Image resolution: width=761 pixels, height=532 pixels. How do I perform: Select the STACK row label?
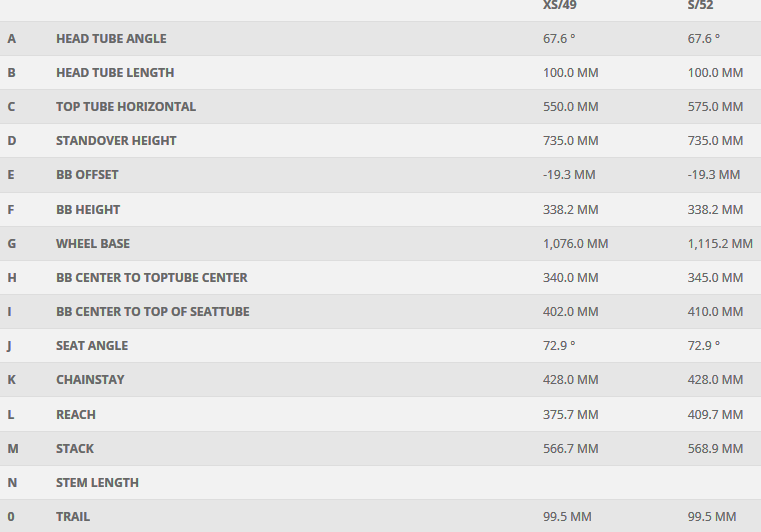[x=75, y=449]
